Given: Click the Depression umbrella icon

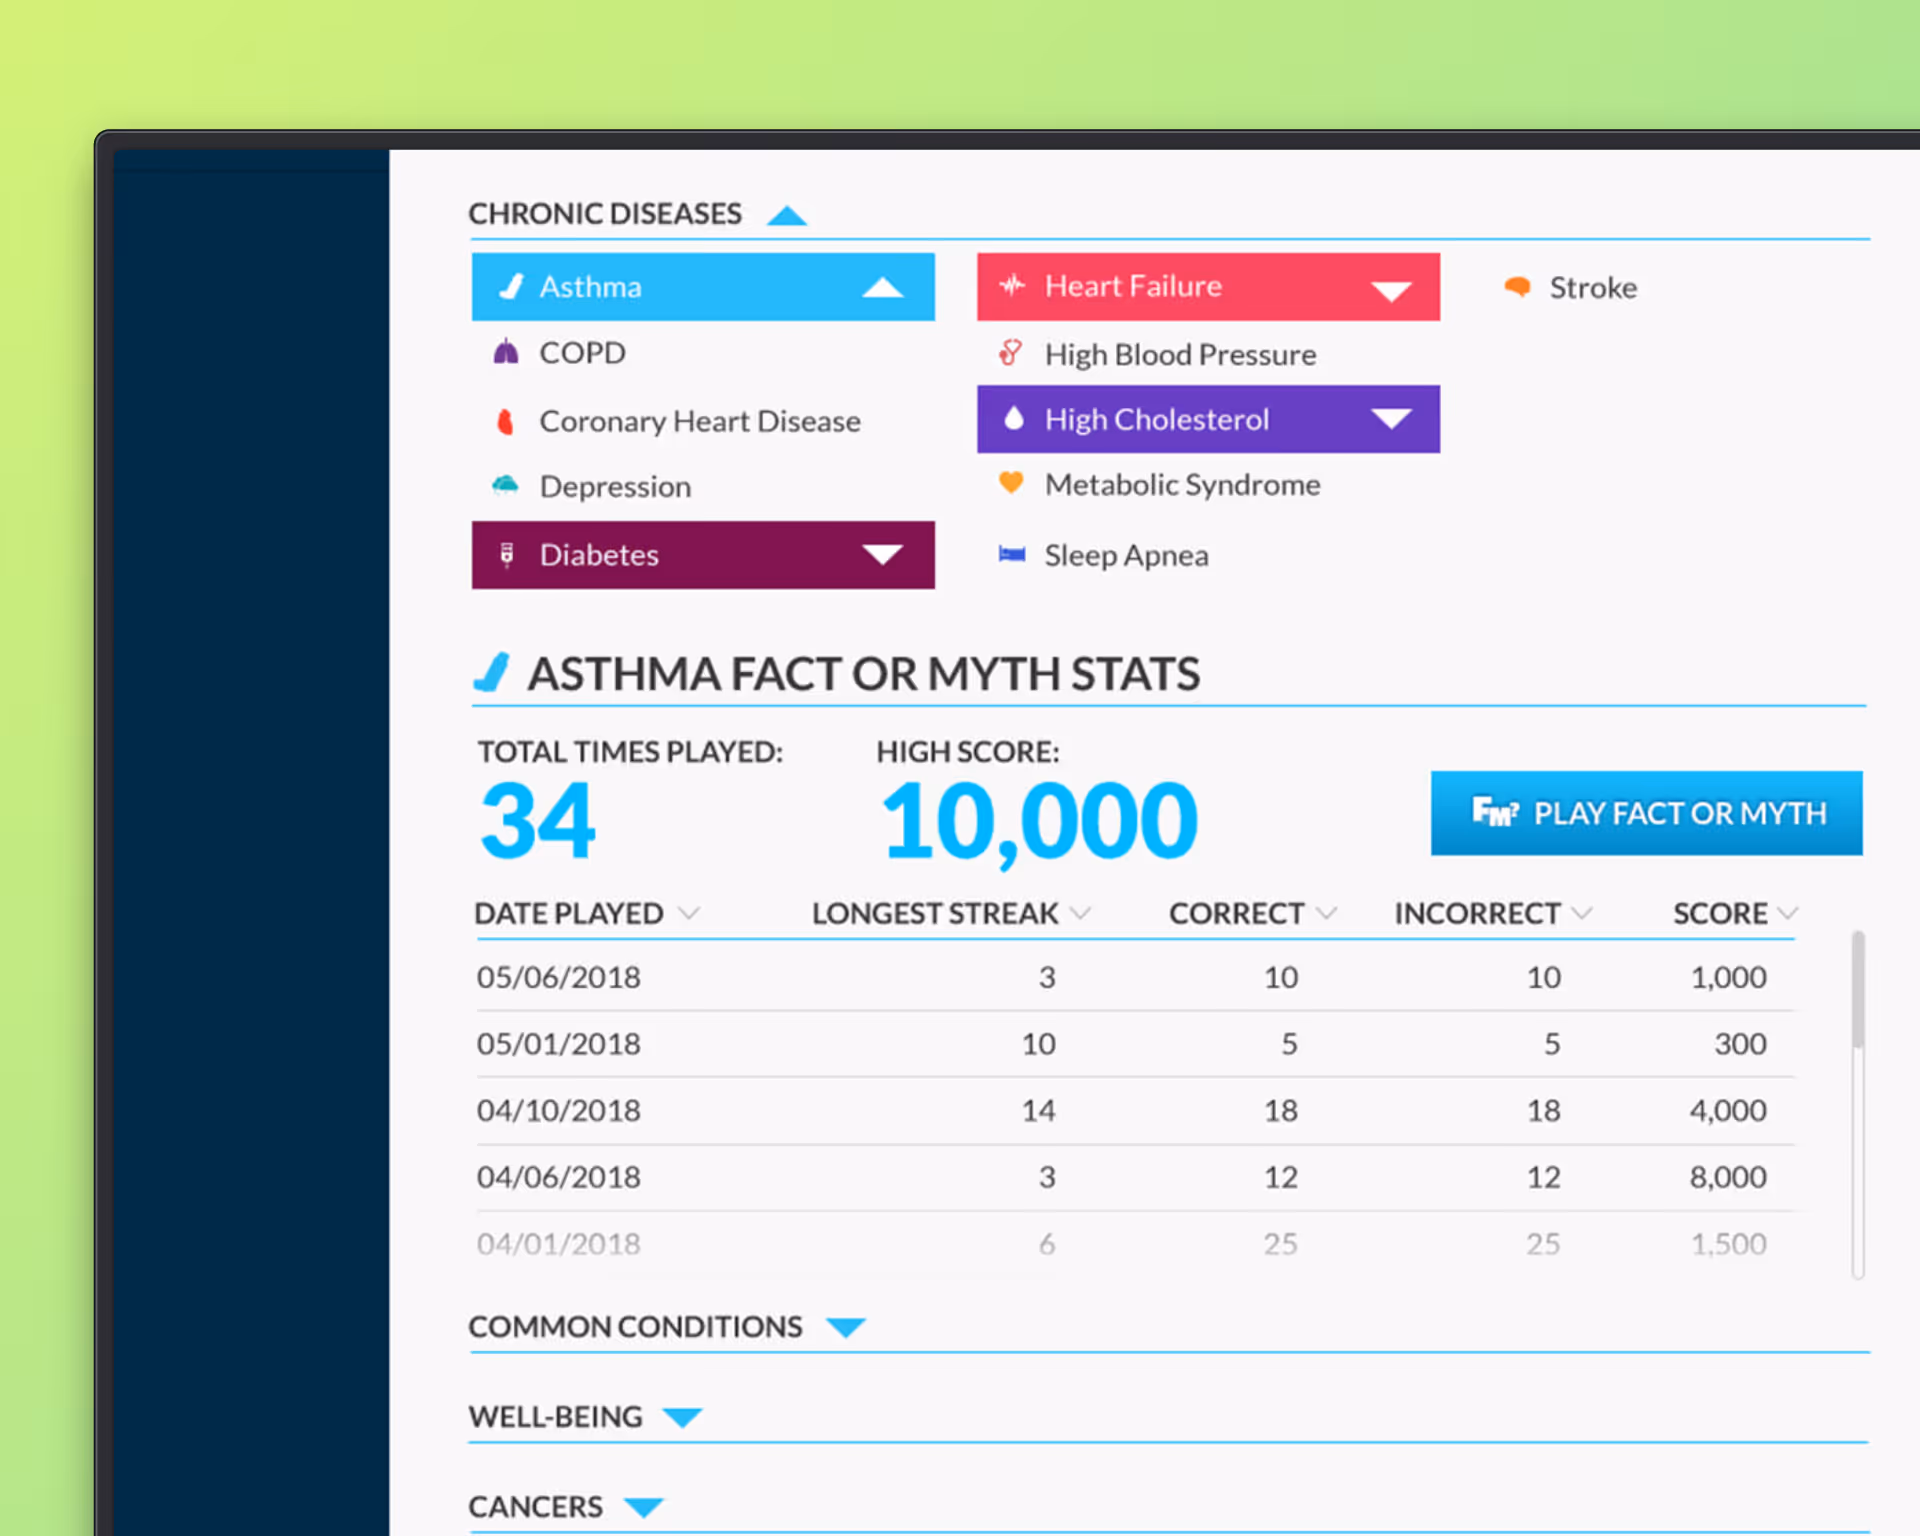Looking at the screenshot, I should pyautogui.click(x=506, y=486).
